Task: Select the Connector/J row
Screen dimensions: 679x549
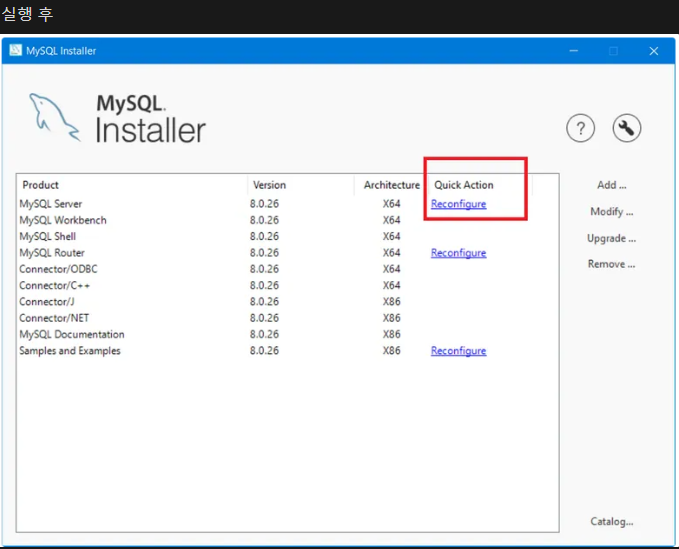Action: (287, 302)
